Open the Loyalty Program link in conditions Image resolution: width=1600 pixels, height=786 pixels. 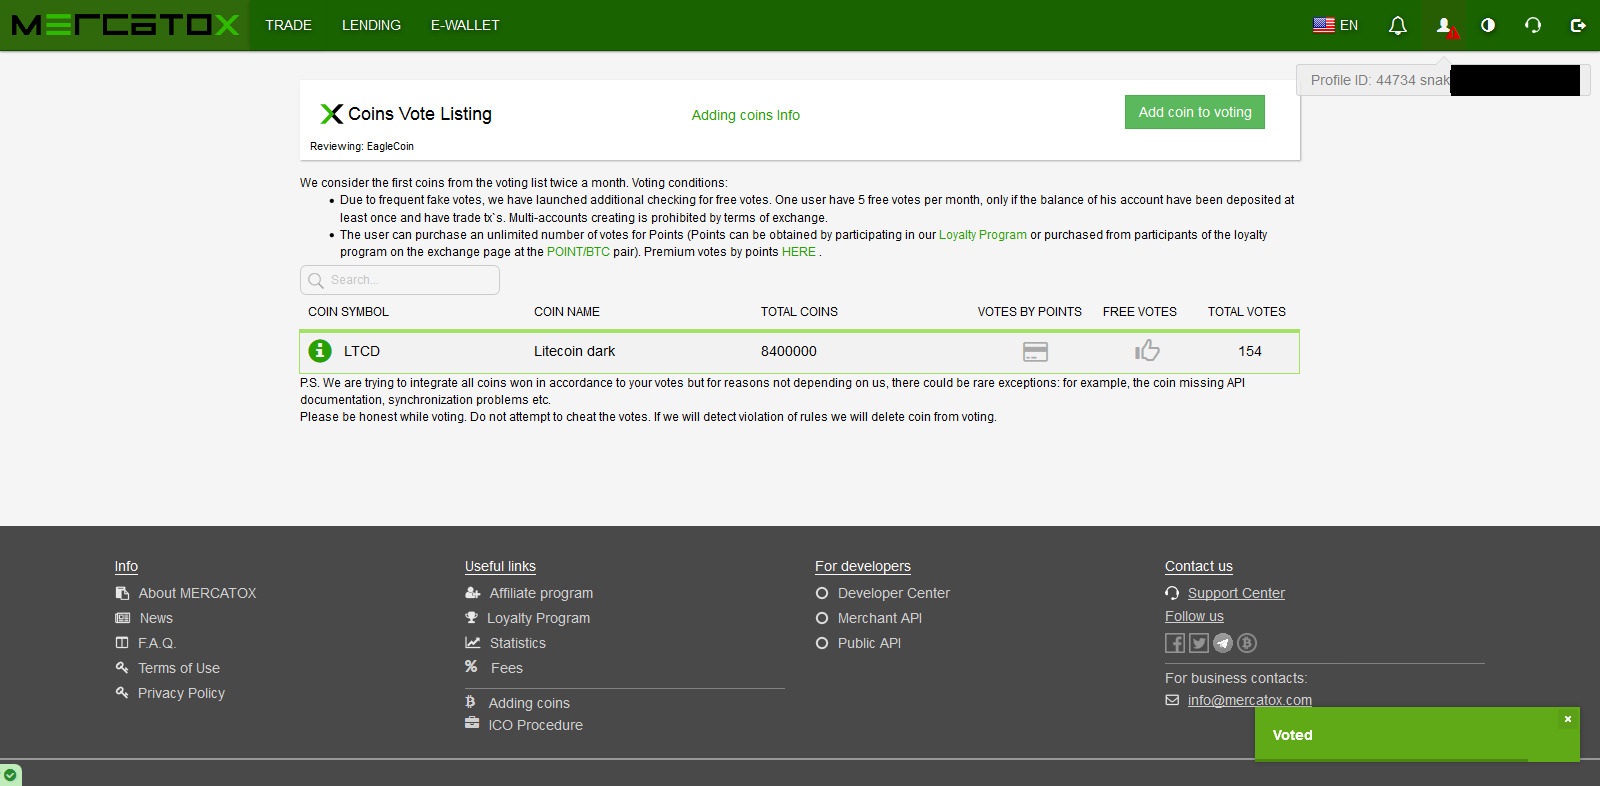983,235
